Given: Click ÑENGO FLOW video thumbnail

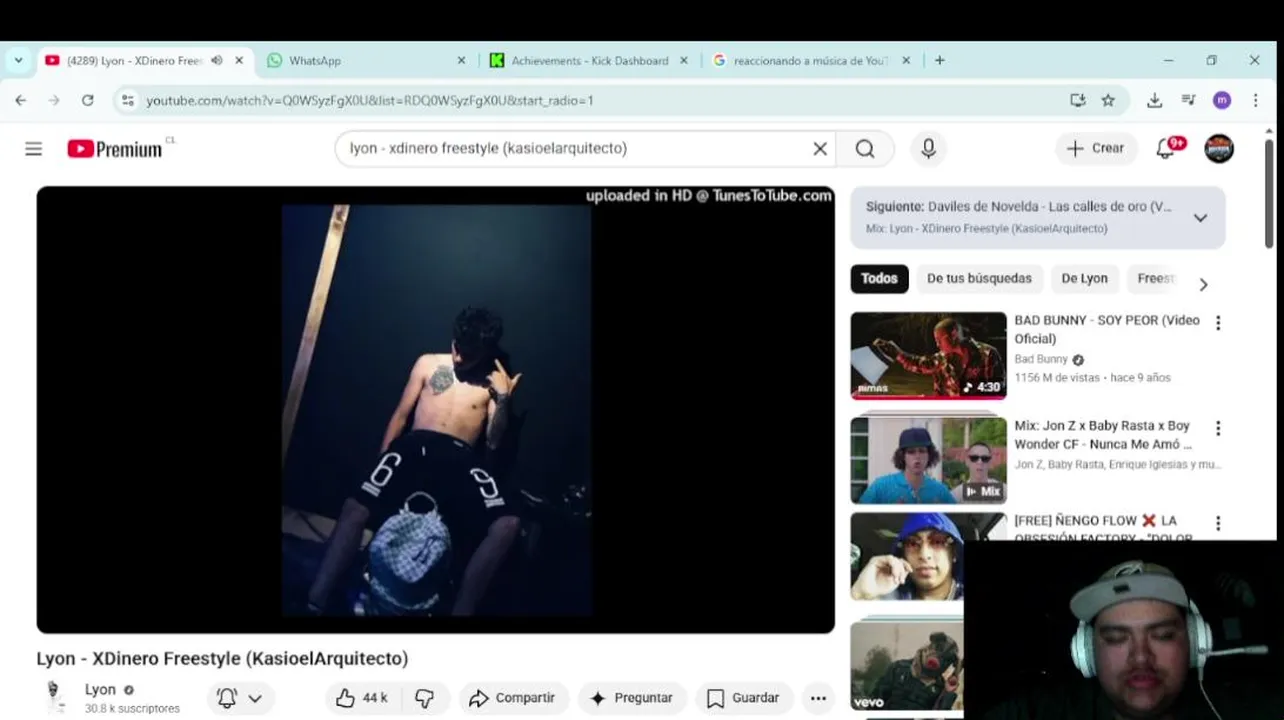Looking at the screenshot, I should [x=907, y=557].
